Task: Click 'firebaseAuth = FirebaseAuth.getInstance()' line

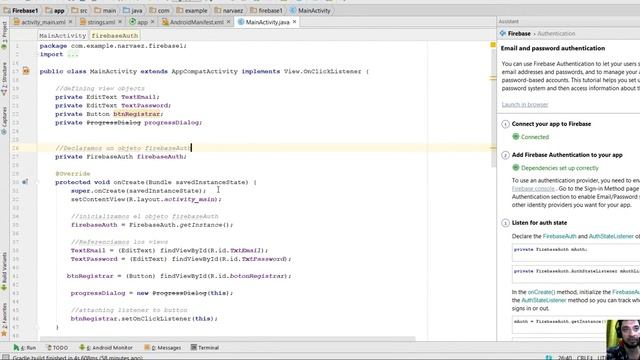Action: 152,225
